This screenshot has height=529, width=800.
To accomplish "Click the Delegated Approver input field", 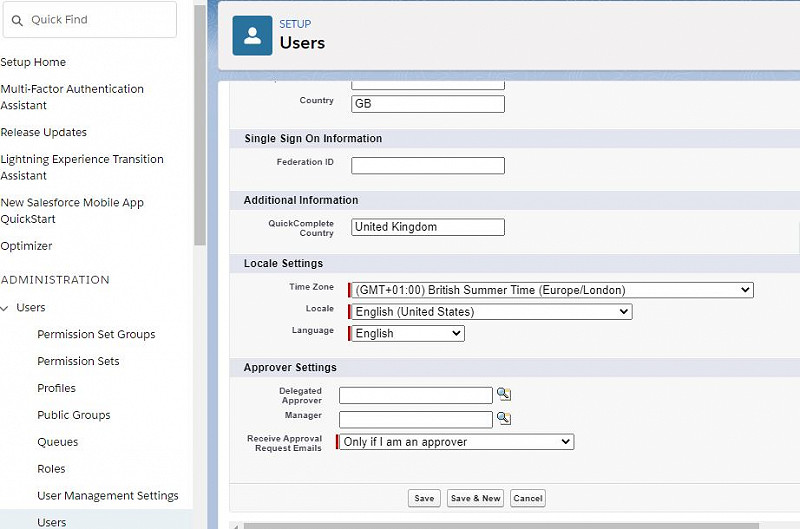I will tap(416, 395).
